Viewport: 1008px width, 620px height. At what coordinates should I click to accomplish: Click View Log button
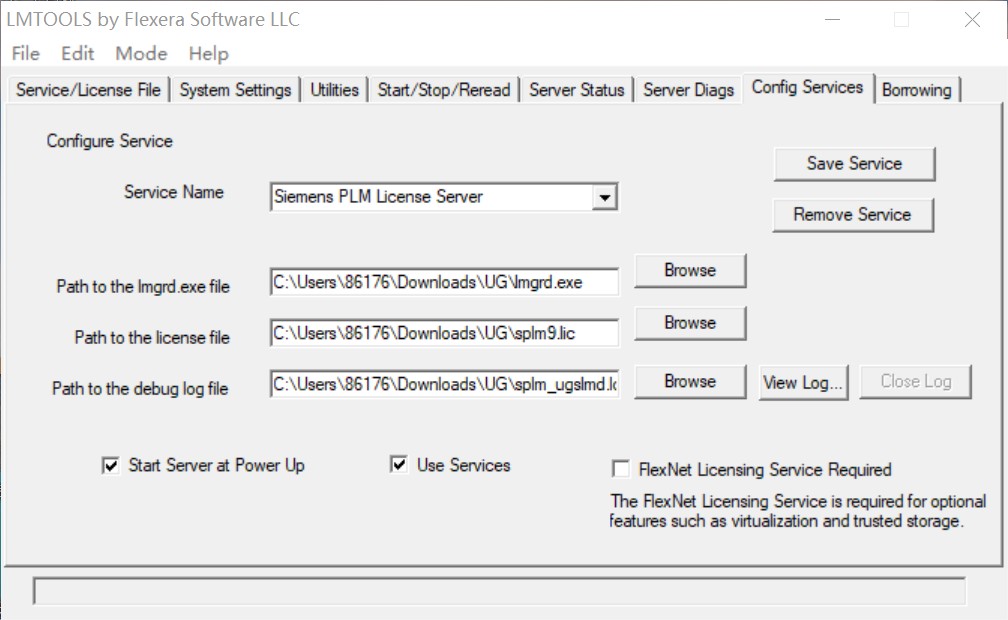[803, 383]
